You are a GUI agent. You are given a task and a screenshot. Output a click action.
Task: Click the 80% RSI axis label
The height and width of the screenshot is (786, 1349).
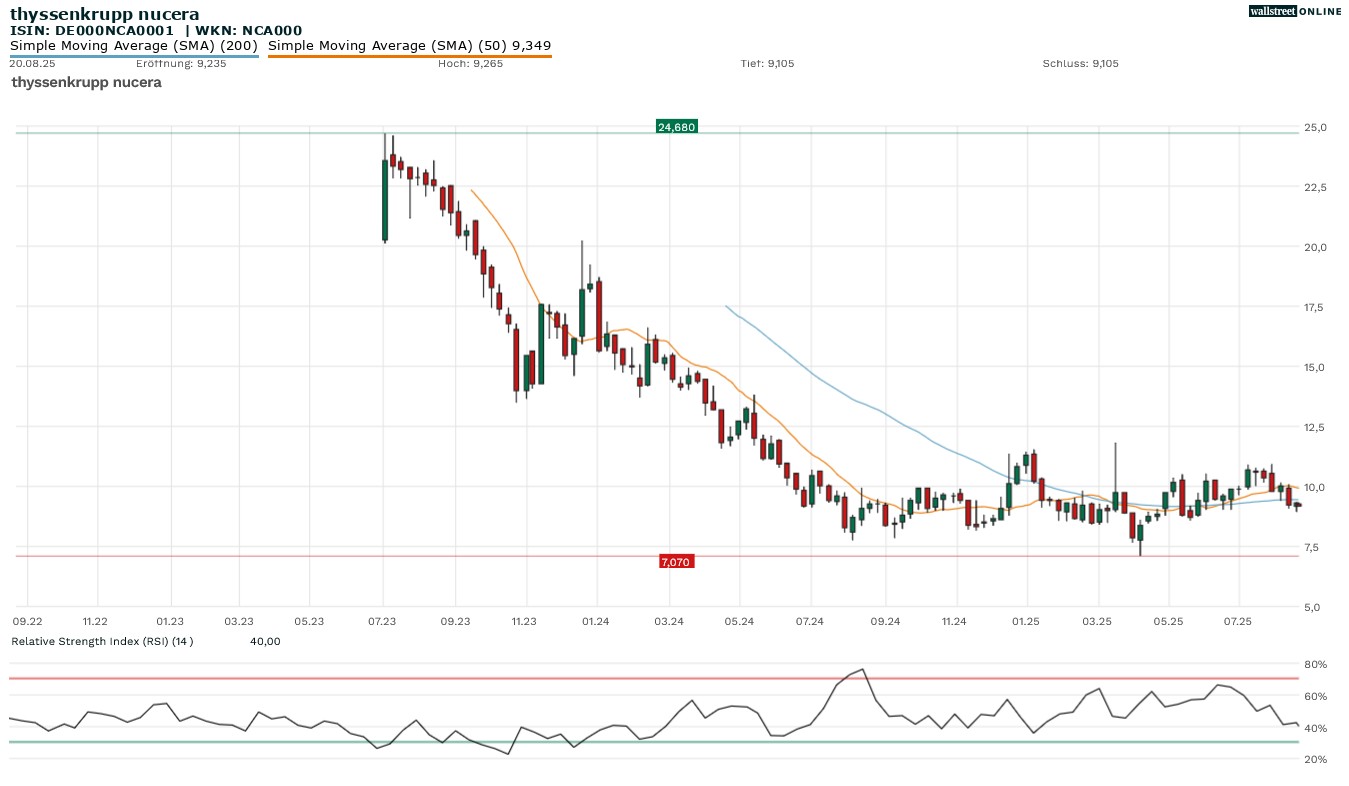click(1316, 664)
